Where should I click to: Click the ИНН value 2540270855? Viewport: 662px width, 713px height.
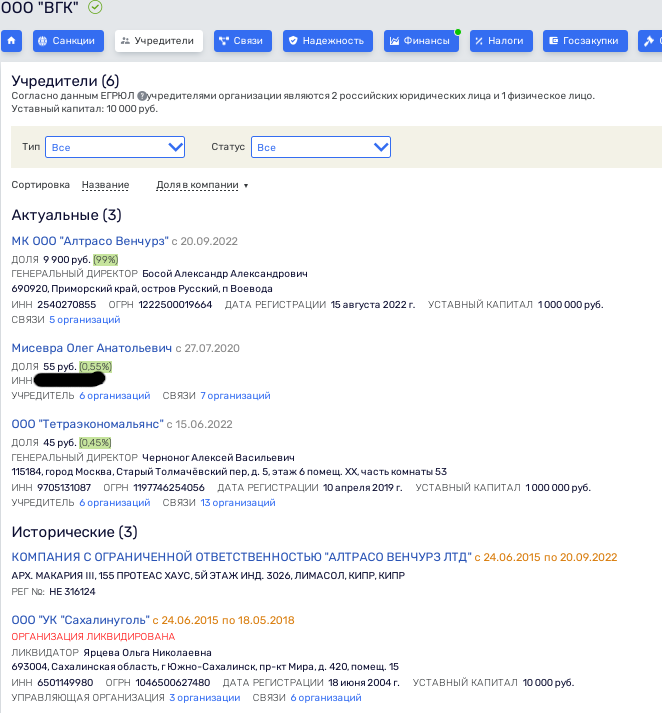pos(66,305)
